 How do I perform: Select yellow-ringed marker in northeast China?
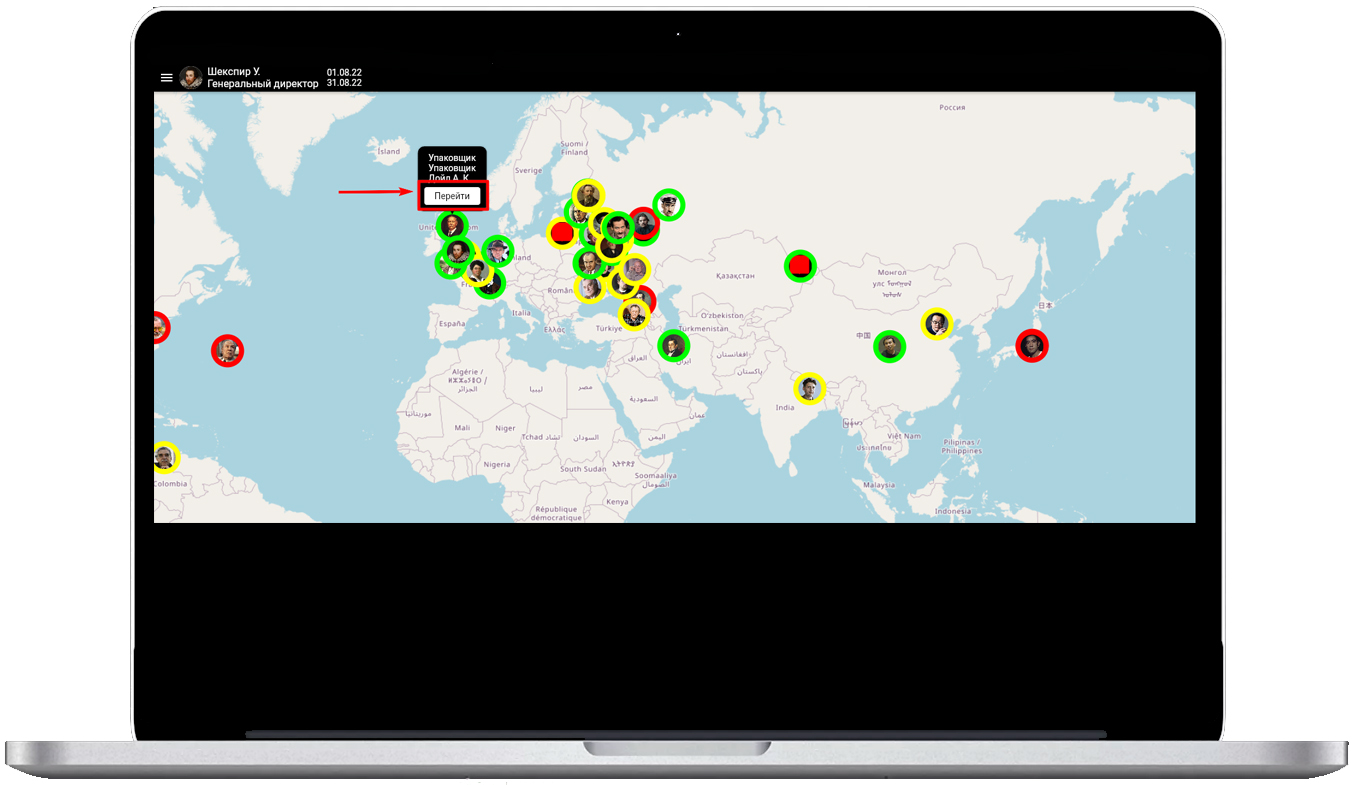click(936, 323)
